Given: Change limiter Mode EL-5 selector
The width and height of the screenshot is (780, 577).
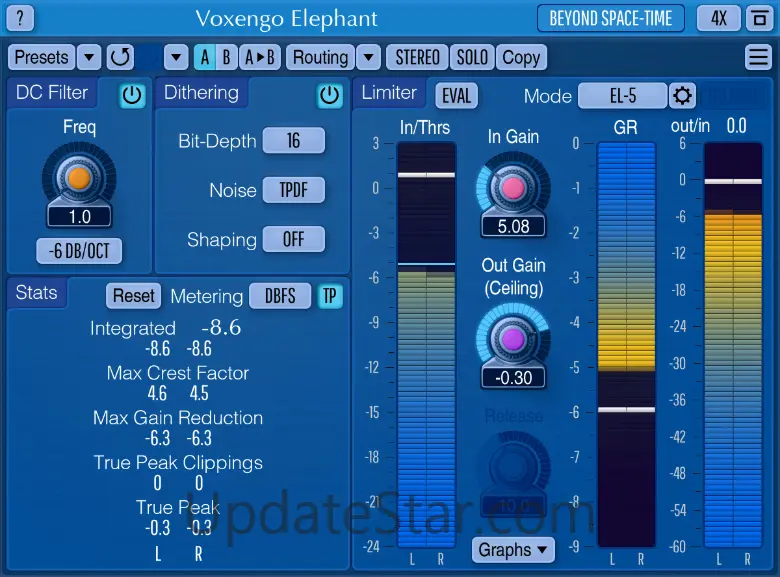Looking at the screenshot, I should 622,96.
